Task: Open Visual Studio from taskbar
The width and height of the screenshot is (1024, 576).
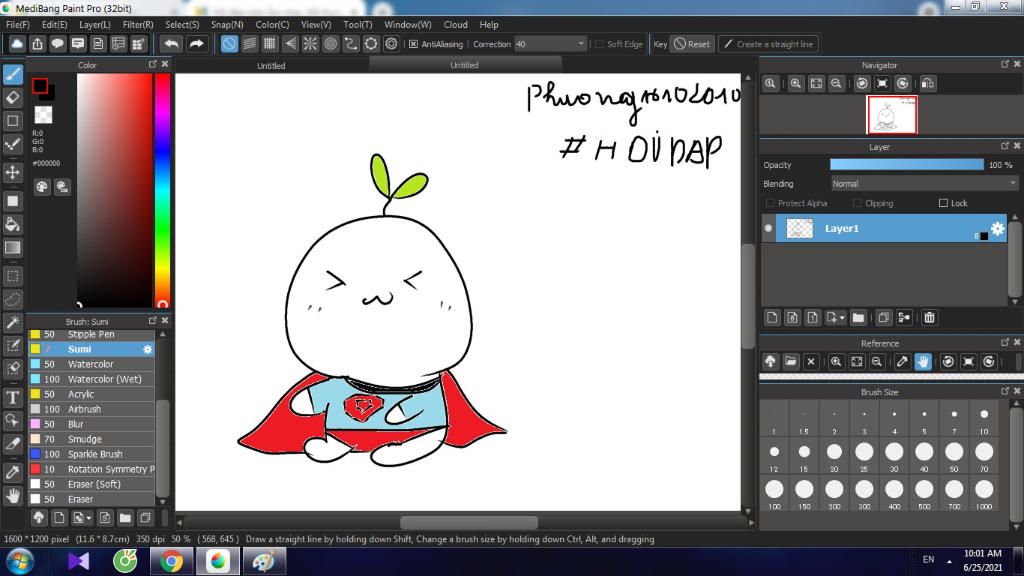Action: (78, 562)
